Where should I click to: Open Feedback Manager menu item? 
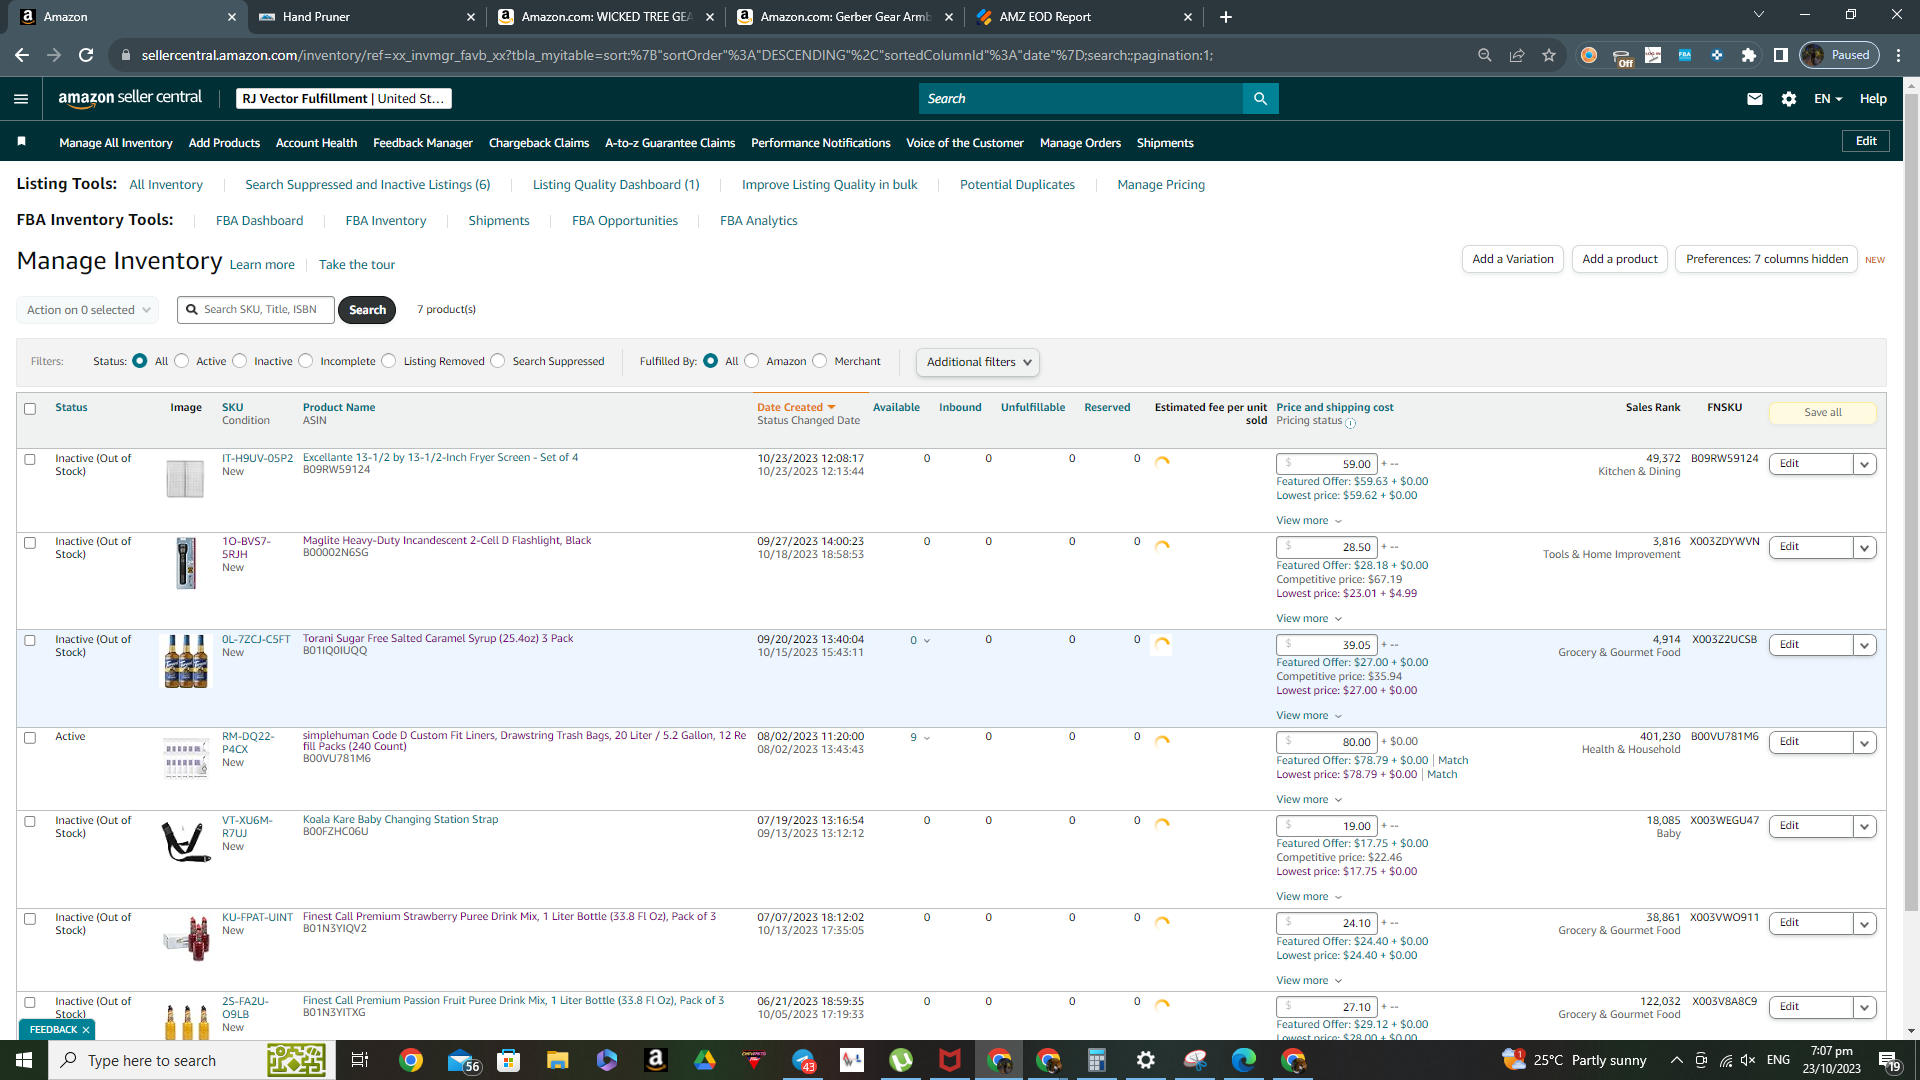(423, 143)
